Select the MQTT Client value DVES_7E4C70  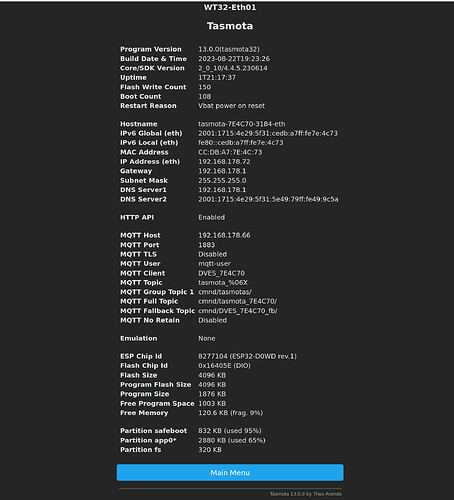221,273
